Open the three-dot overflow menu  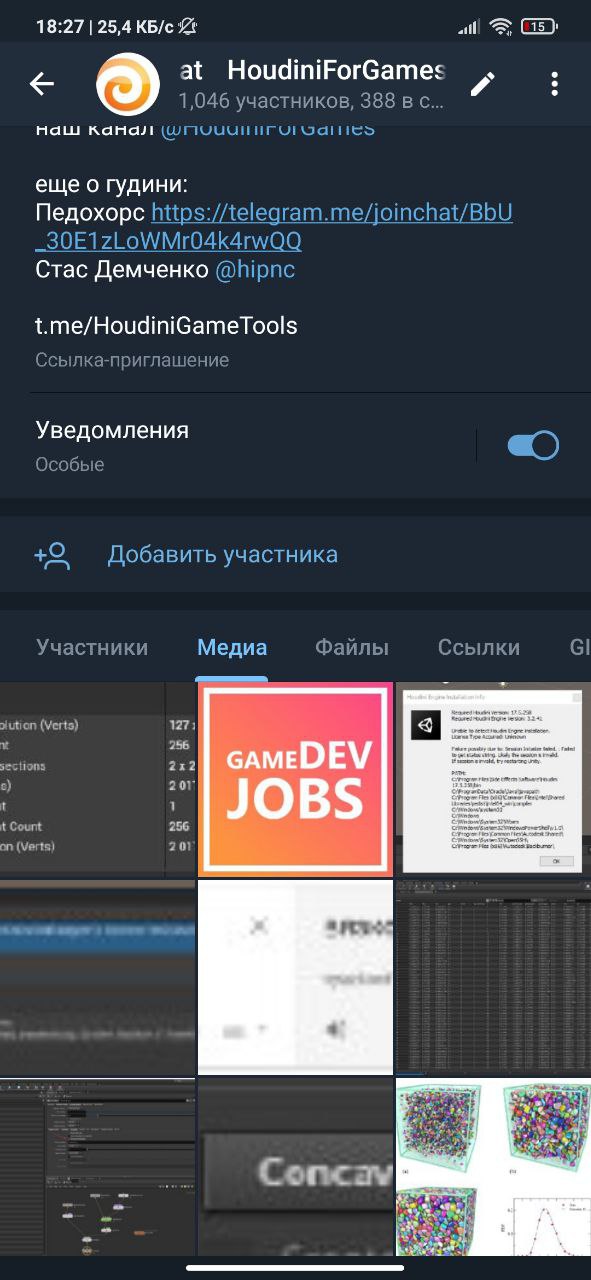[554, 84]
